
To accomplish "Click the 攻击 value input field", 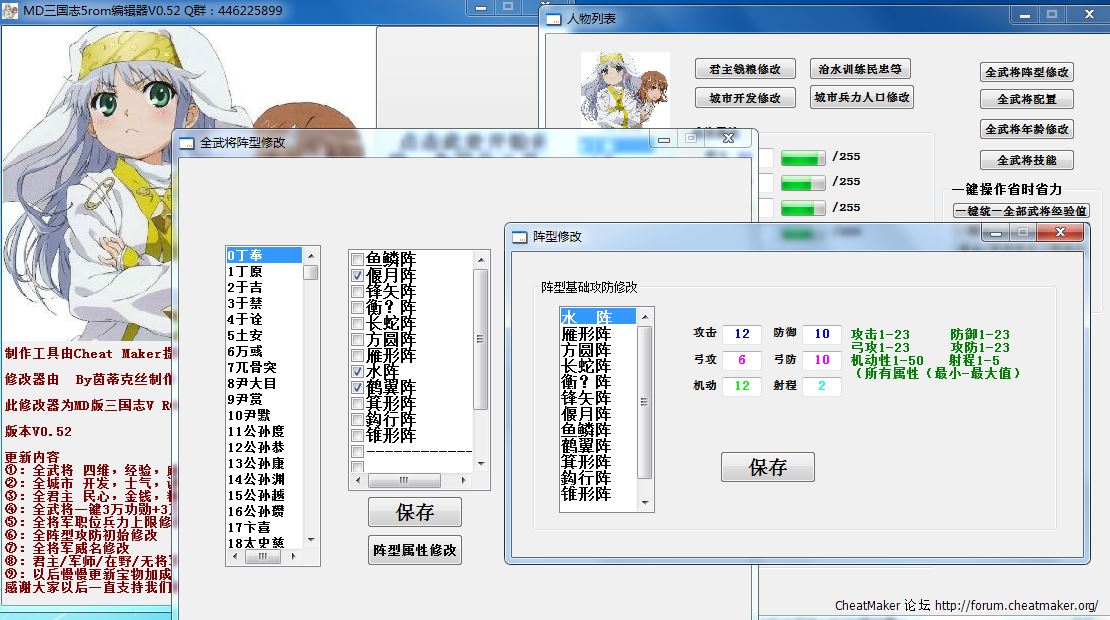I will coord(741,334).
